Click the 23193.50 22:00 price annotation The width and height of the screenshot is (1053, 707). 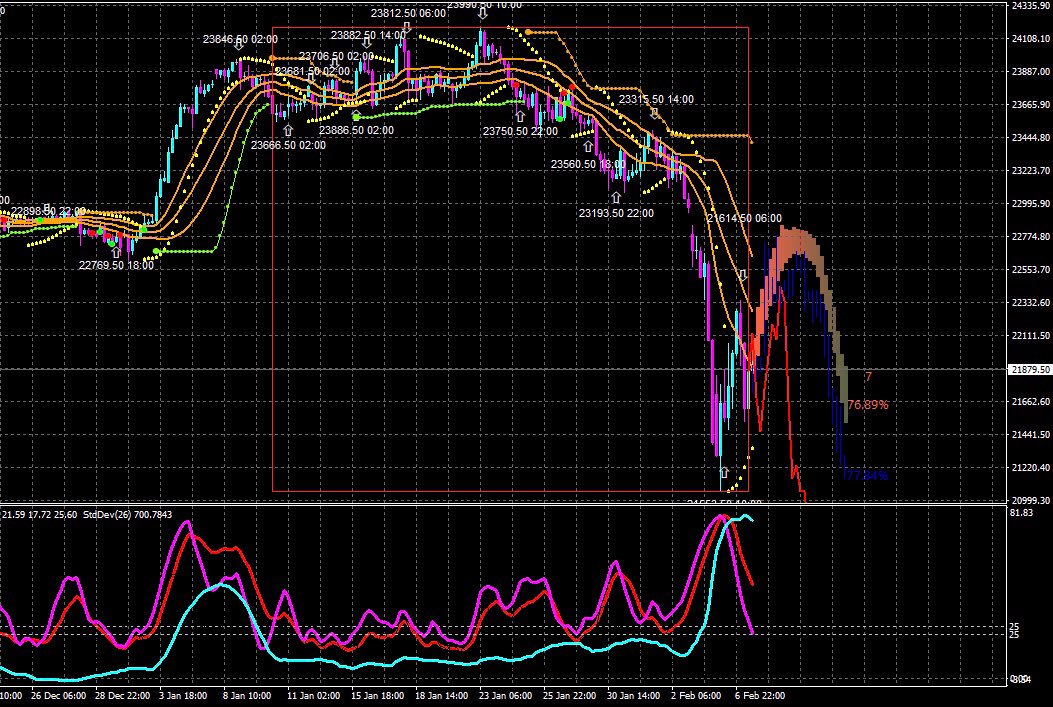pyautogui.click(x=616, y=214)
